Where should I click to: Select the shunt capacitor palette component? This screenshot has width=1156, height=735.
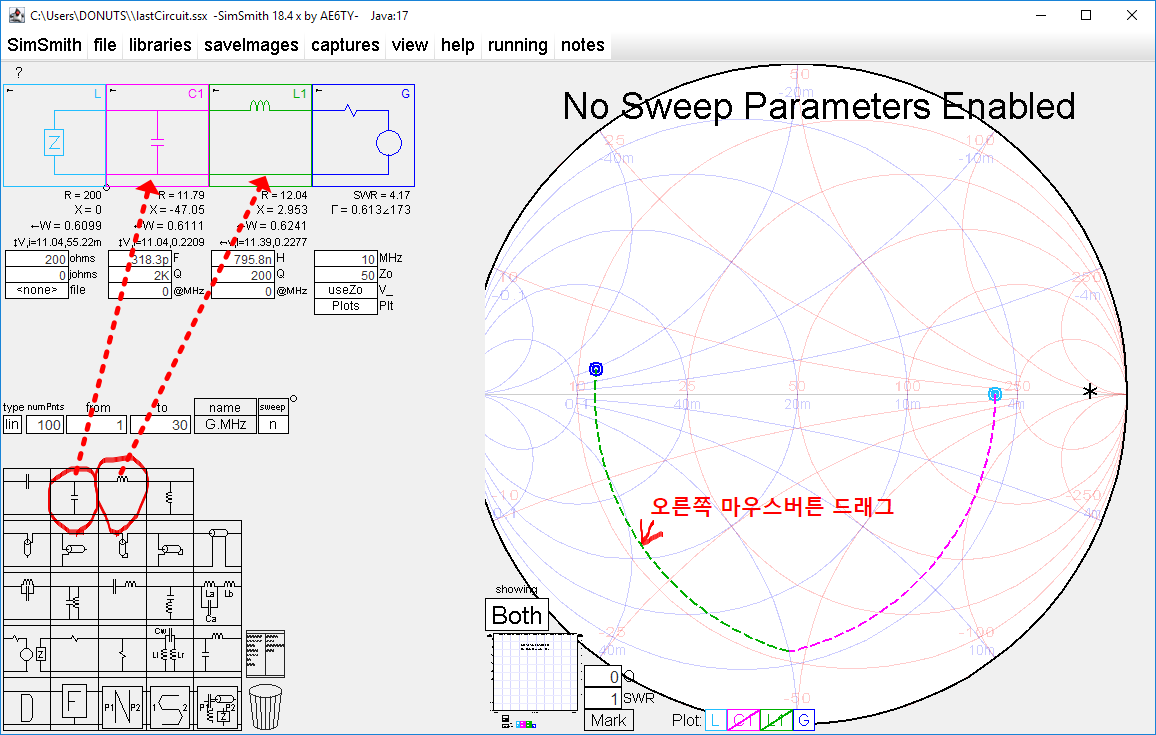[74, 492]
